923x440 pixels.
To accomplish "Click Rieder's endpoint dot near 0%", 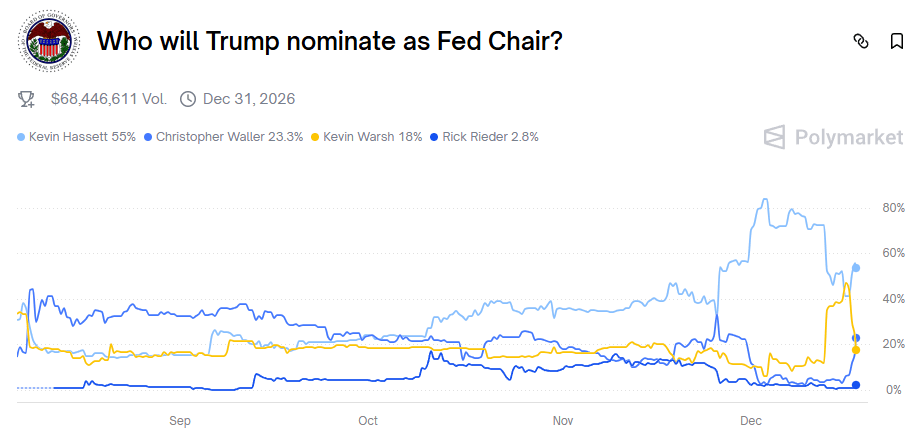I will pos(856,385).
